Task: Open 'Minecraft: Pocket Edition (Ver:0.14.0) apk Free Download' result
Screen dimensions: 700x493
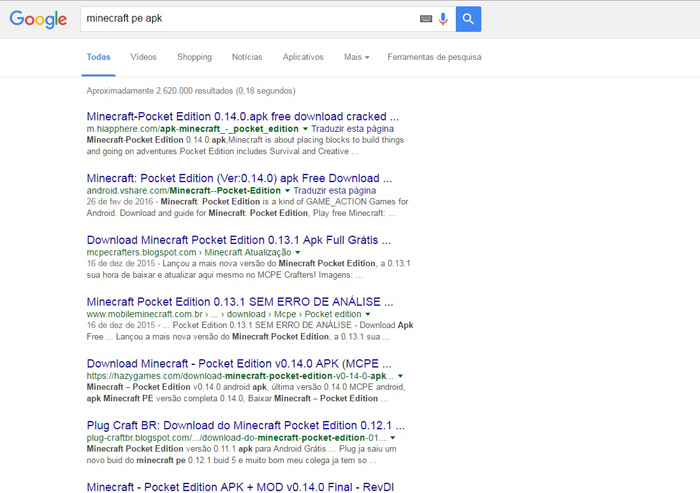Action: pos(239,178)
